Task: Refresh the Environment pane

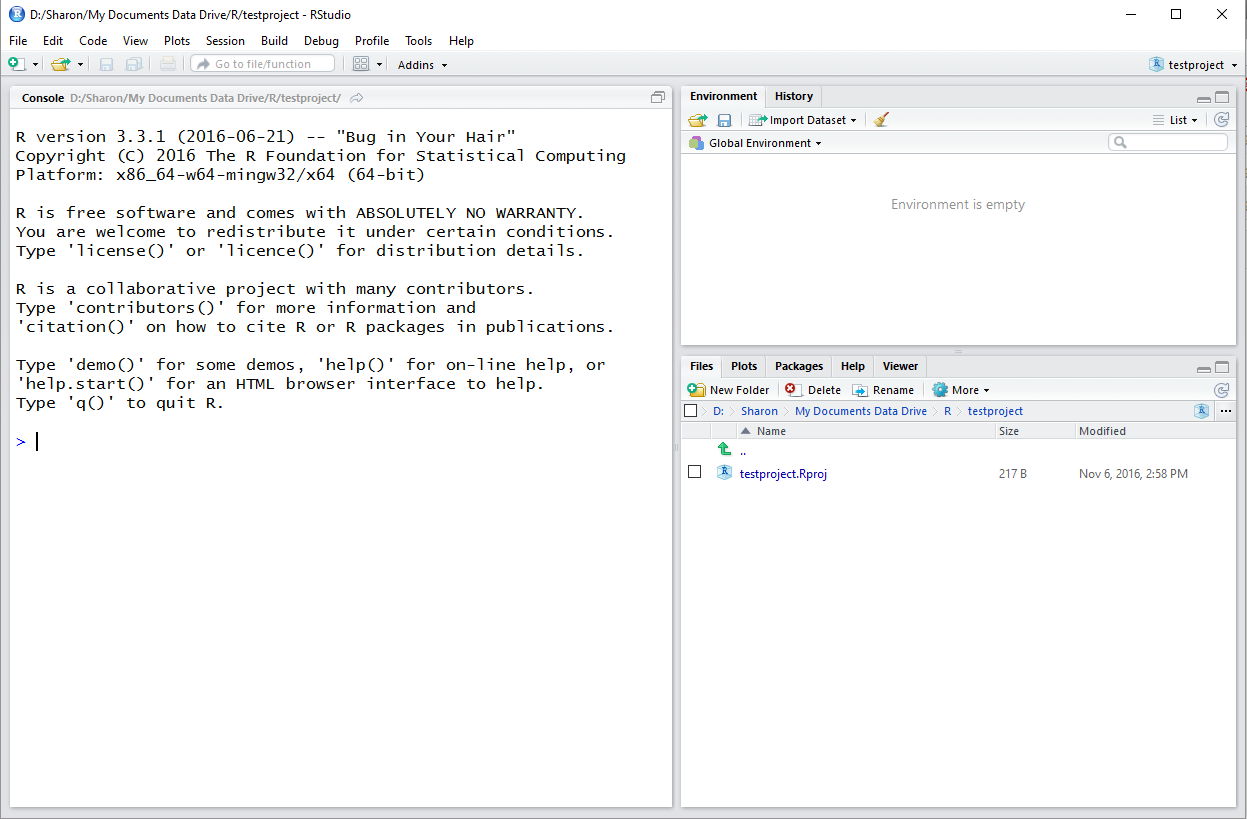Action: click(1221, 120)
